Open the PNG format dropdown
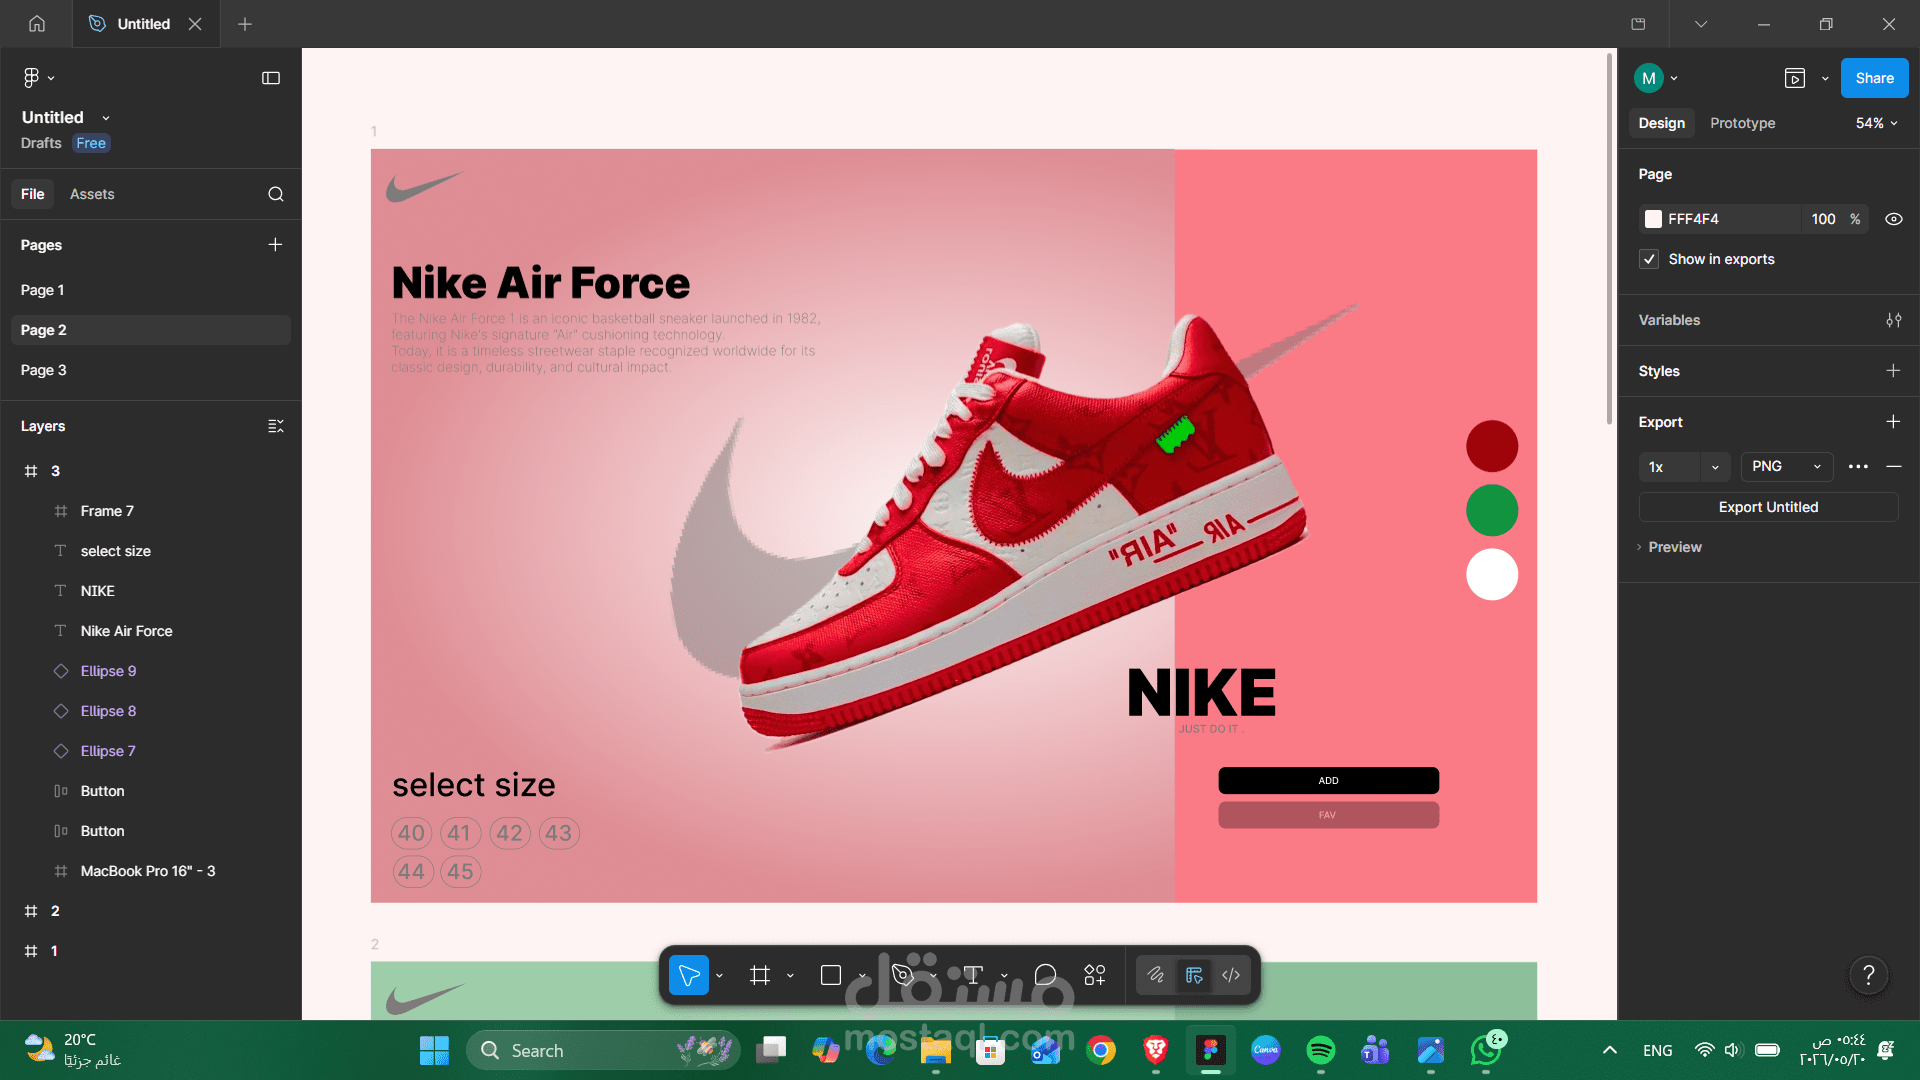This screenshot has width=1920, height=1080. (1787, 467)
